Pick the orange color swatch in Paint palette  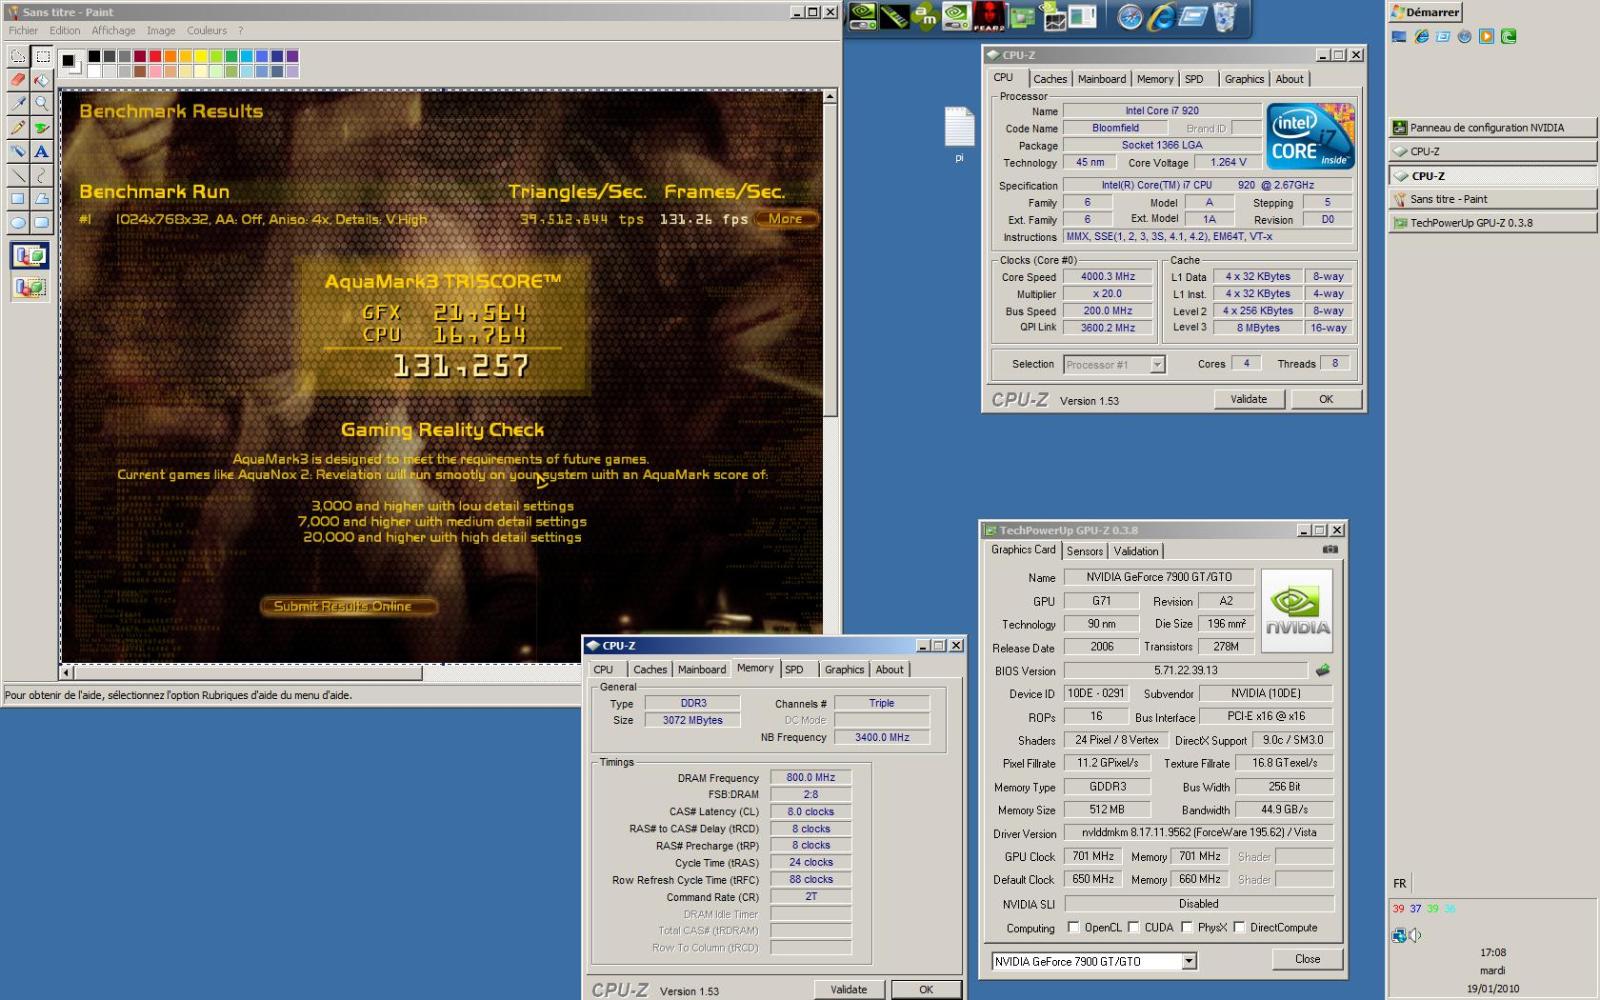pyautogui.click(x=171, y=57)
